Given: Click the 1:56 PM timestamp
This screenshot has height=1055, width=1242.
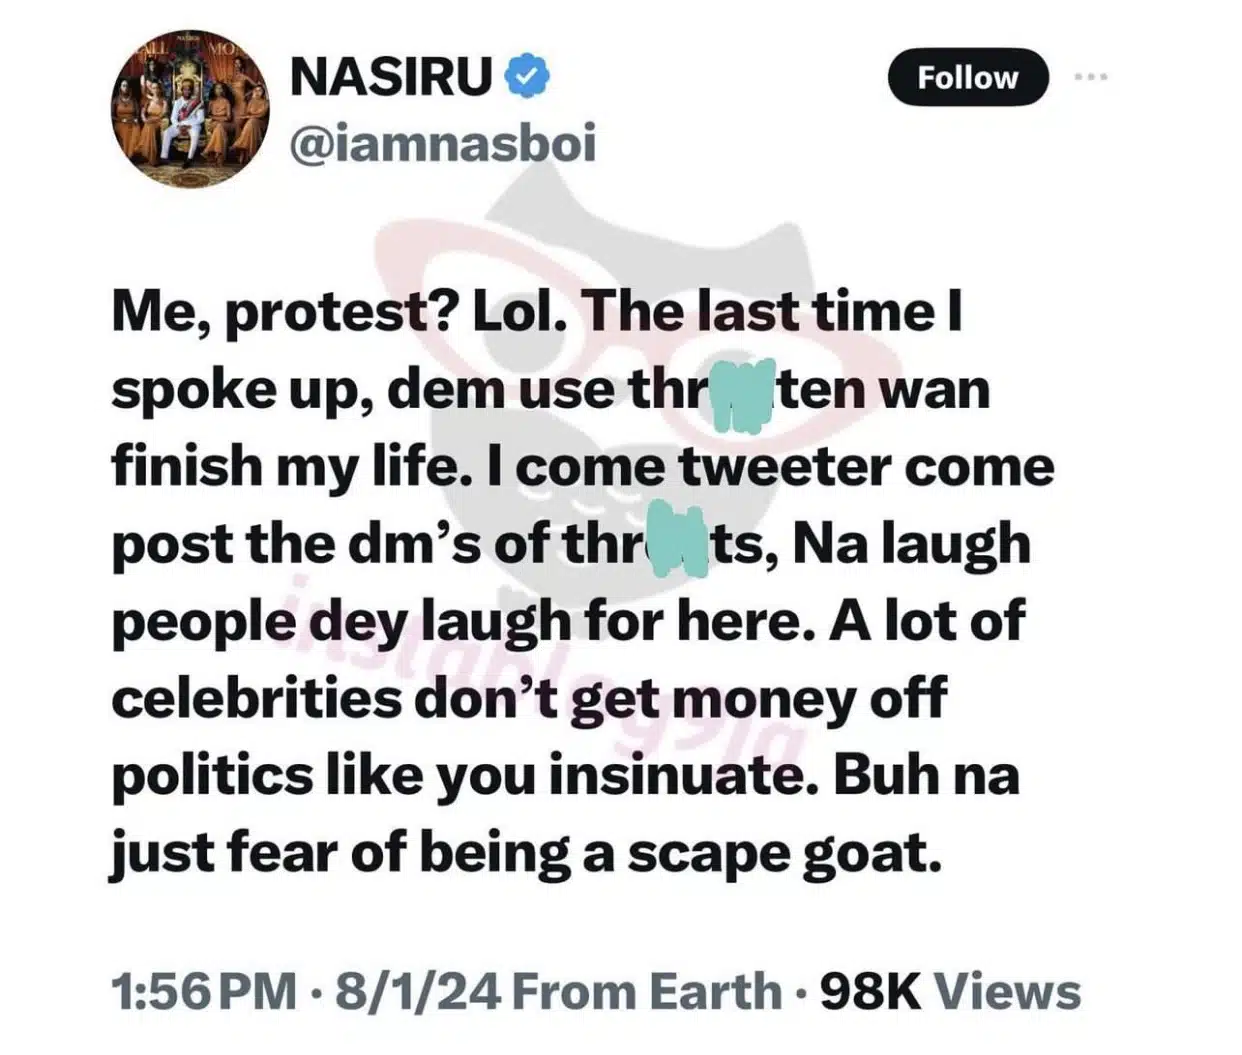Looking at the screenshot, I should (203, 991).
